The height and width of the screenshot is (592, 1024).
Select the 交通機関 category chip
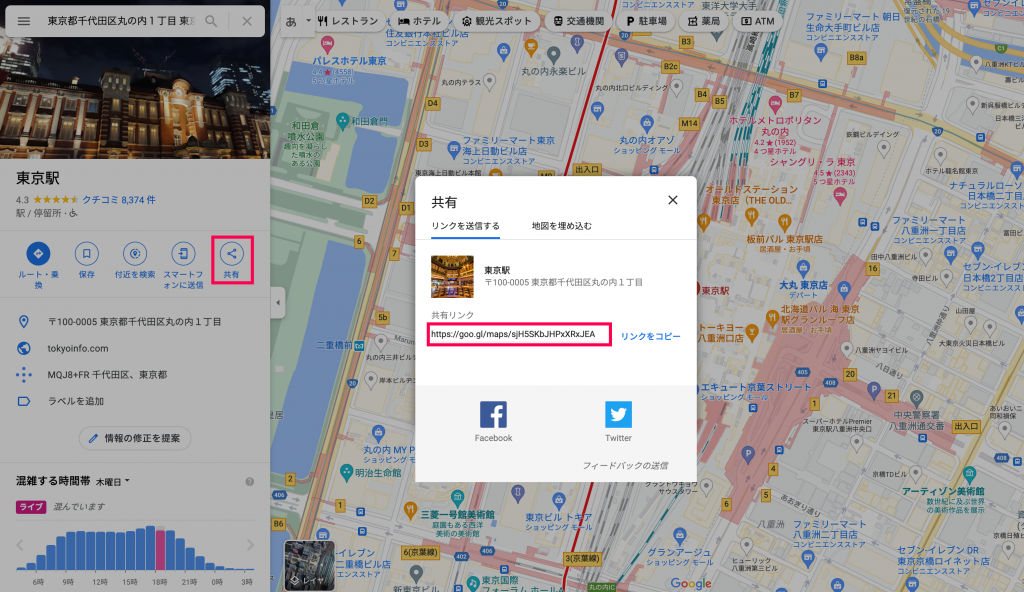point(579,21)
